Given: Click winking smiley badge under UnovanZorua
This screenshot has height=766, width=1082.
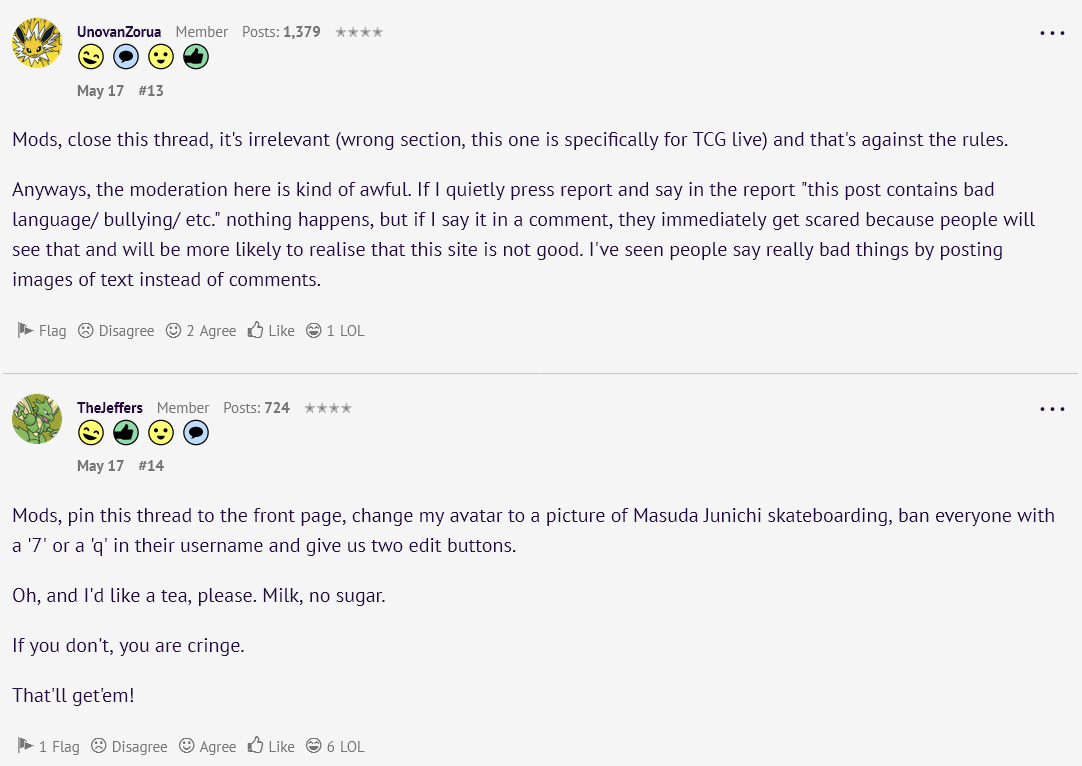Looking at the screenshot, I should [x=91, y=57].
